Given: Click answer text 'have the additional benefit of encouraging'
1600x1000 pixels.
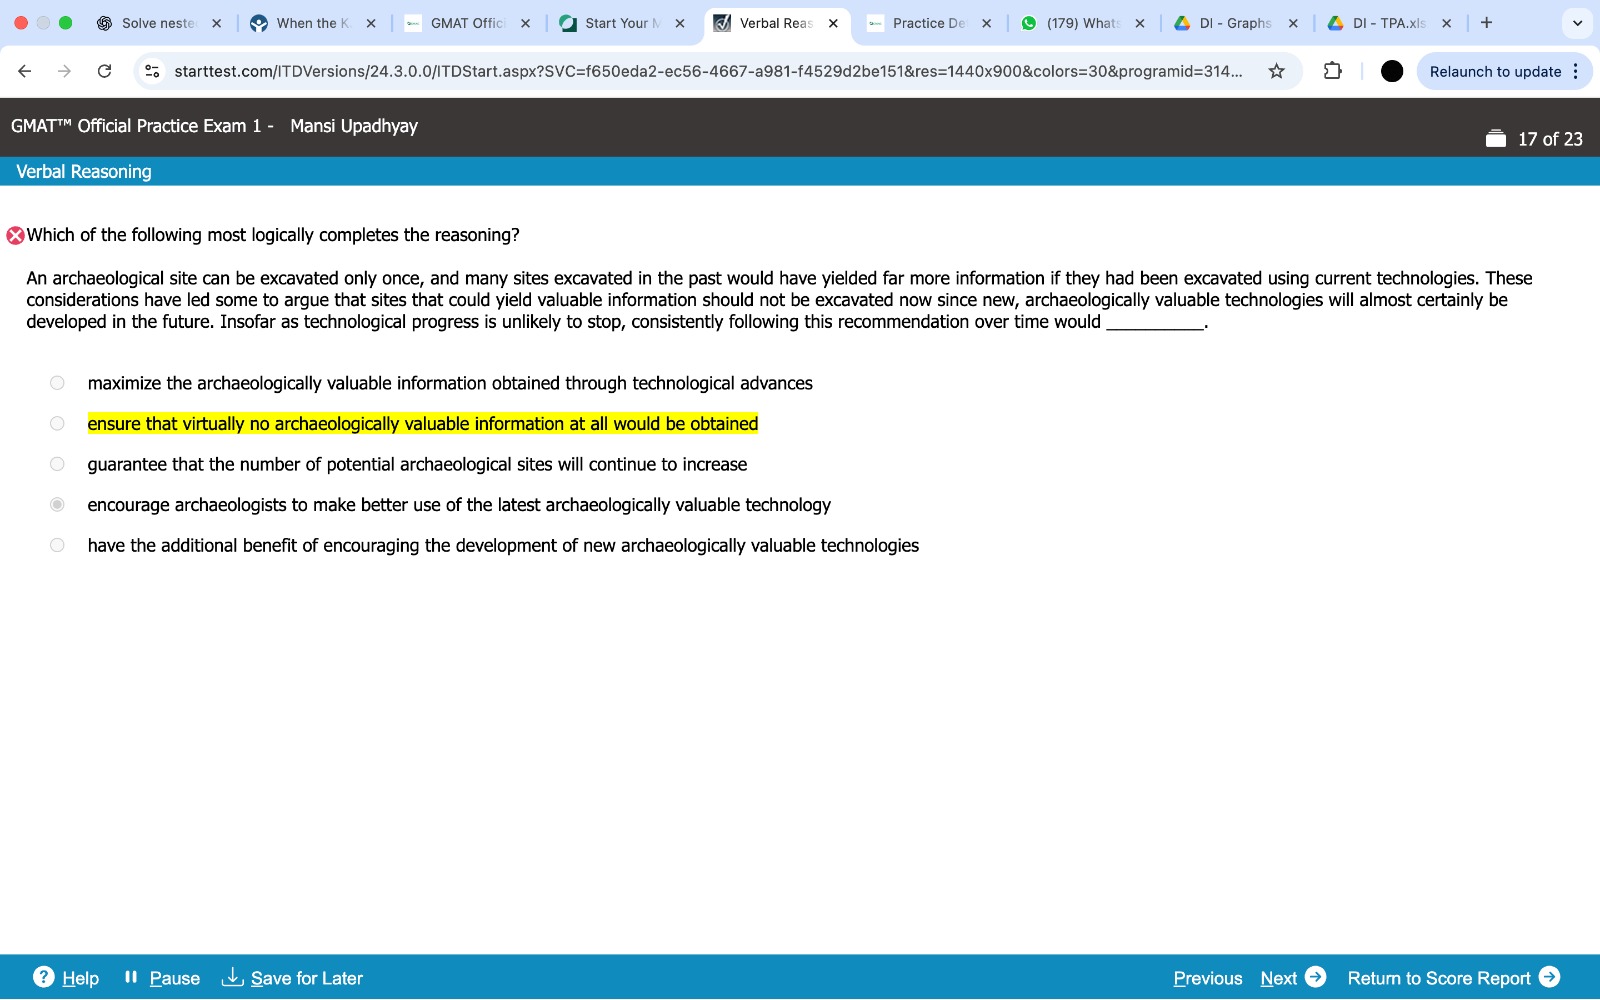Looking at the screenshot, I should click(503, 545).
